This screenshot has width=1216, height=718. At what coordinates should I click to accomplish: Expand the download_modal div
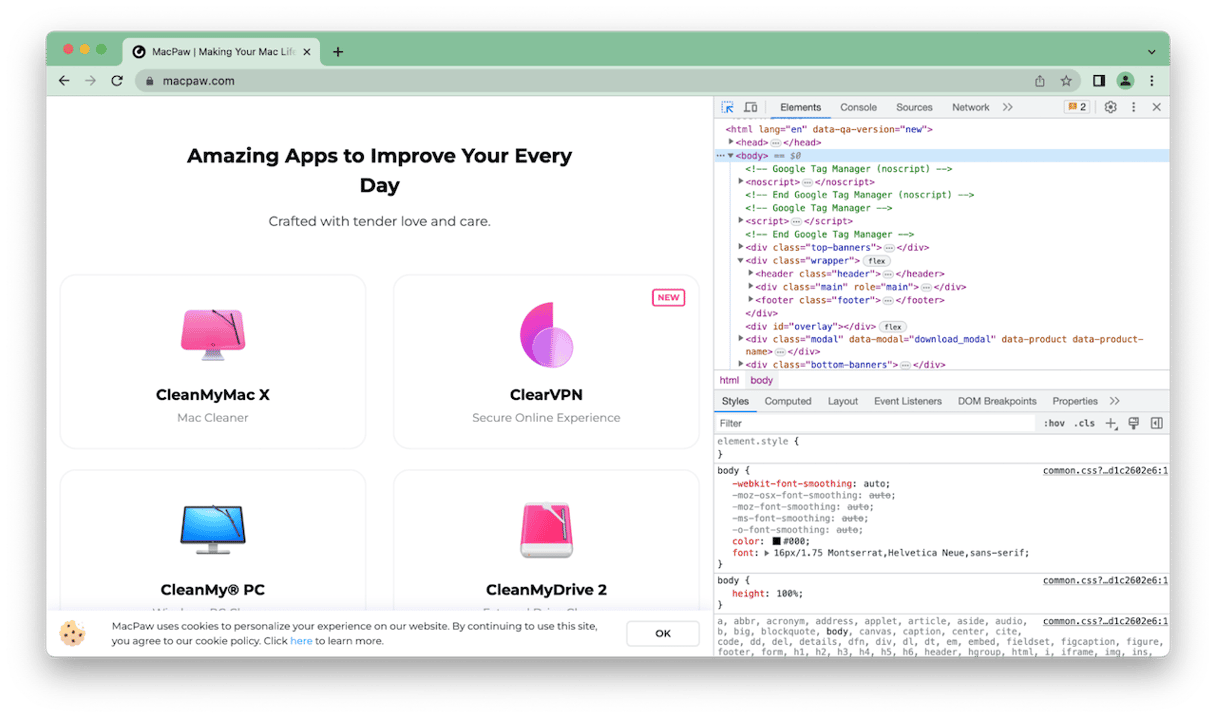click(741, 339)
